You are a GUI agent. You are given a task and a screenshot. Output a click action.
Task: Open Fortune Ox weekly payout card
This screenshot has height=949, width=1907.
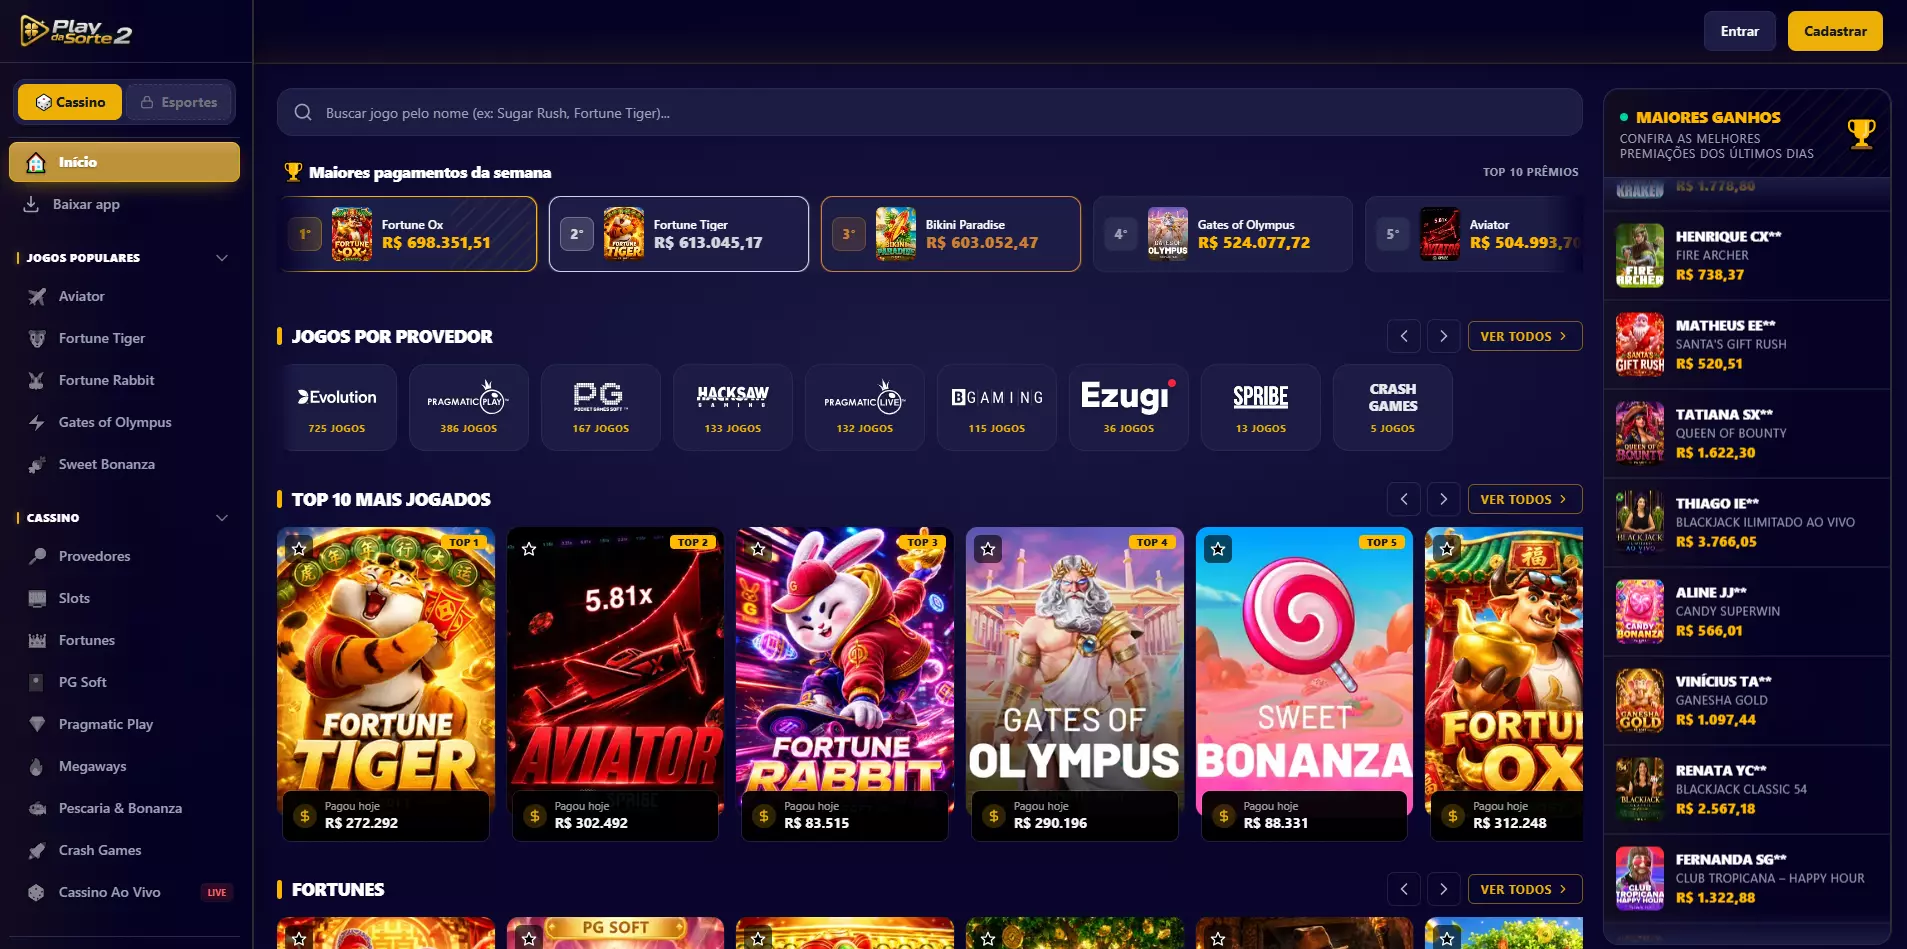point(407,234)
